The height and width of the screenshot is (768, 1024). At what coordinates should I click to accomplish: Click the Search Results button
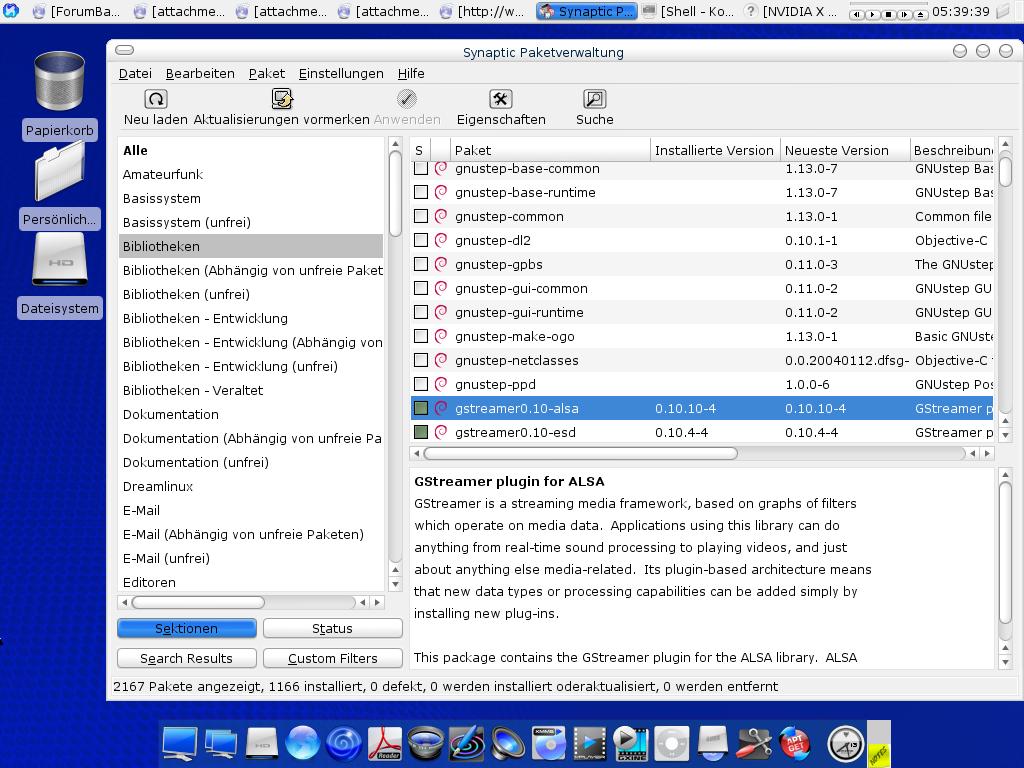point(187,658)
